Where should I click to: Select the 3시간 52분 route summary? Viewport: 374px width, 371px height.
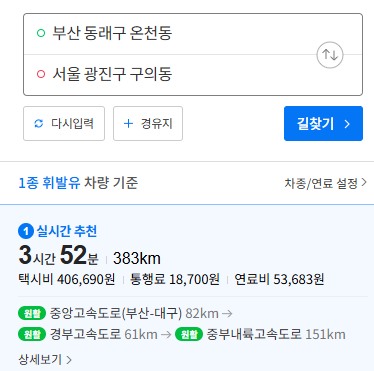(58, 255)
